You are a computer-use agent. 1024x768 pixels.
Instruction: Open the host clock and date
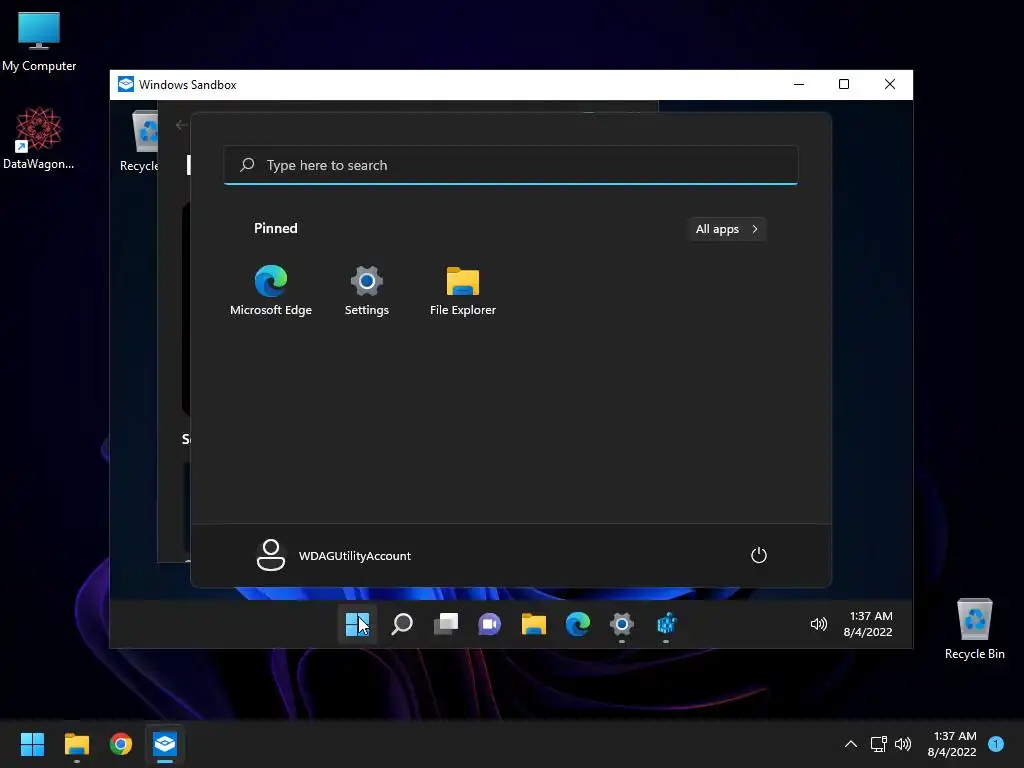click(952, 744)
